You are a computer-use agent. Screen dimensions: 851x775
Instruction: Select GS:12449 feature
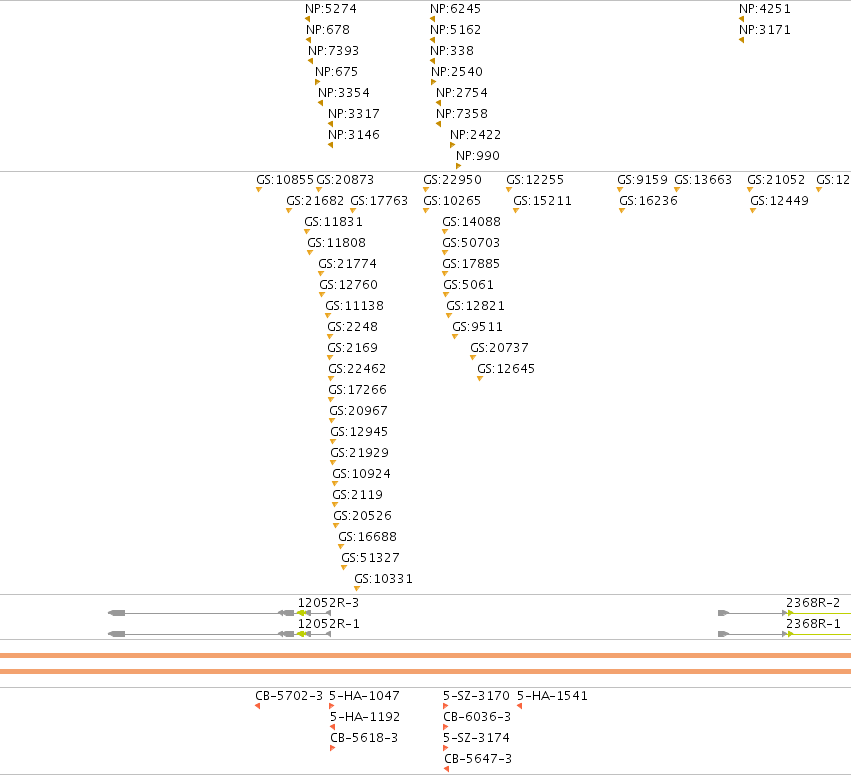779,201
